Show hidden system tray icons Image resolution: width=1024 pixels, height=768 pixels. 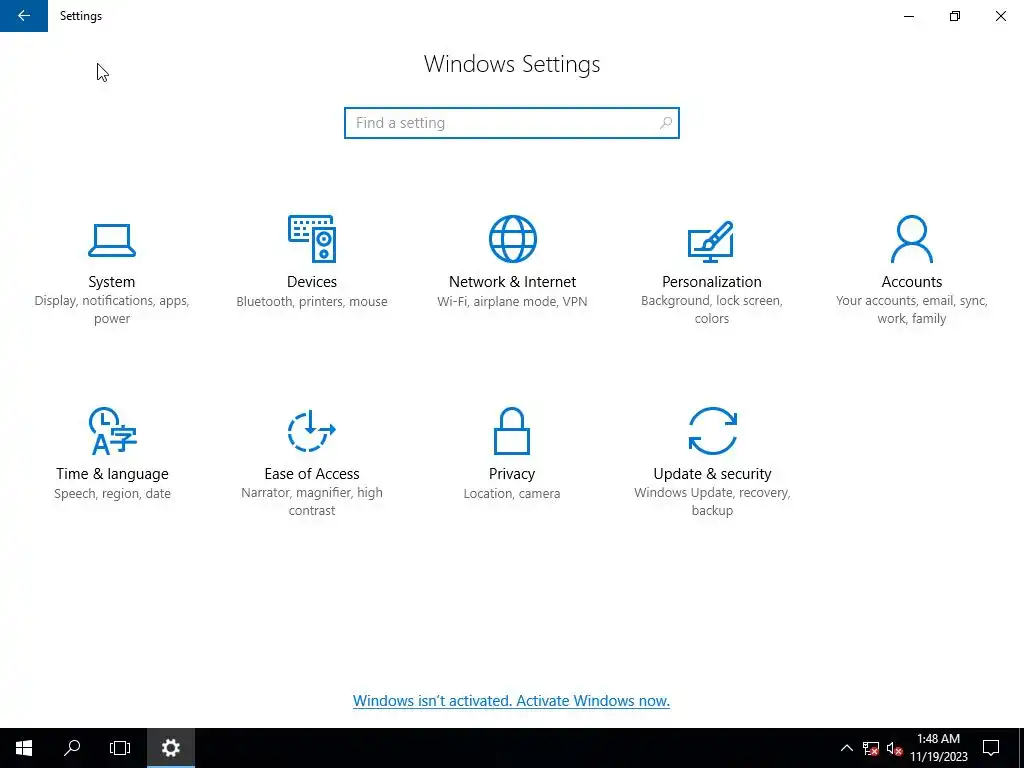pyautogui.click(x=846, y=748)
